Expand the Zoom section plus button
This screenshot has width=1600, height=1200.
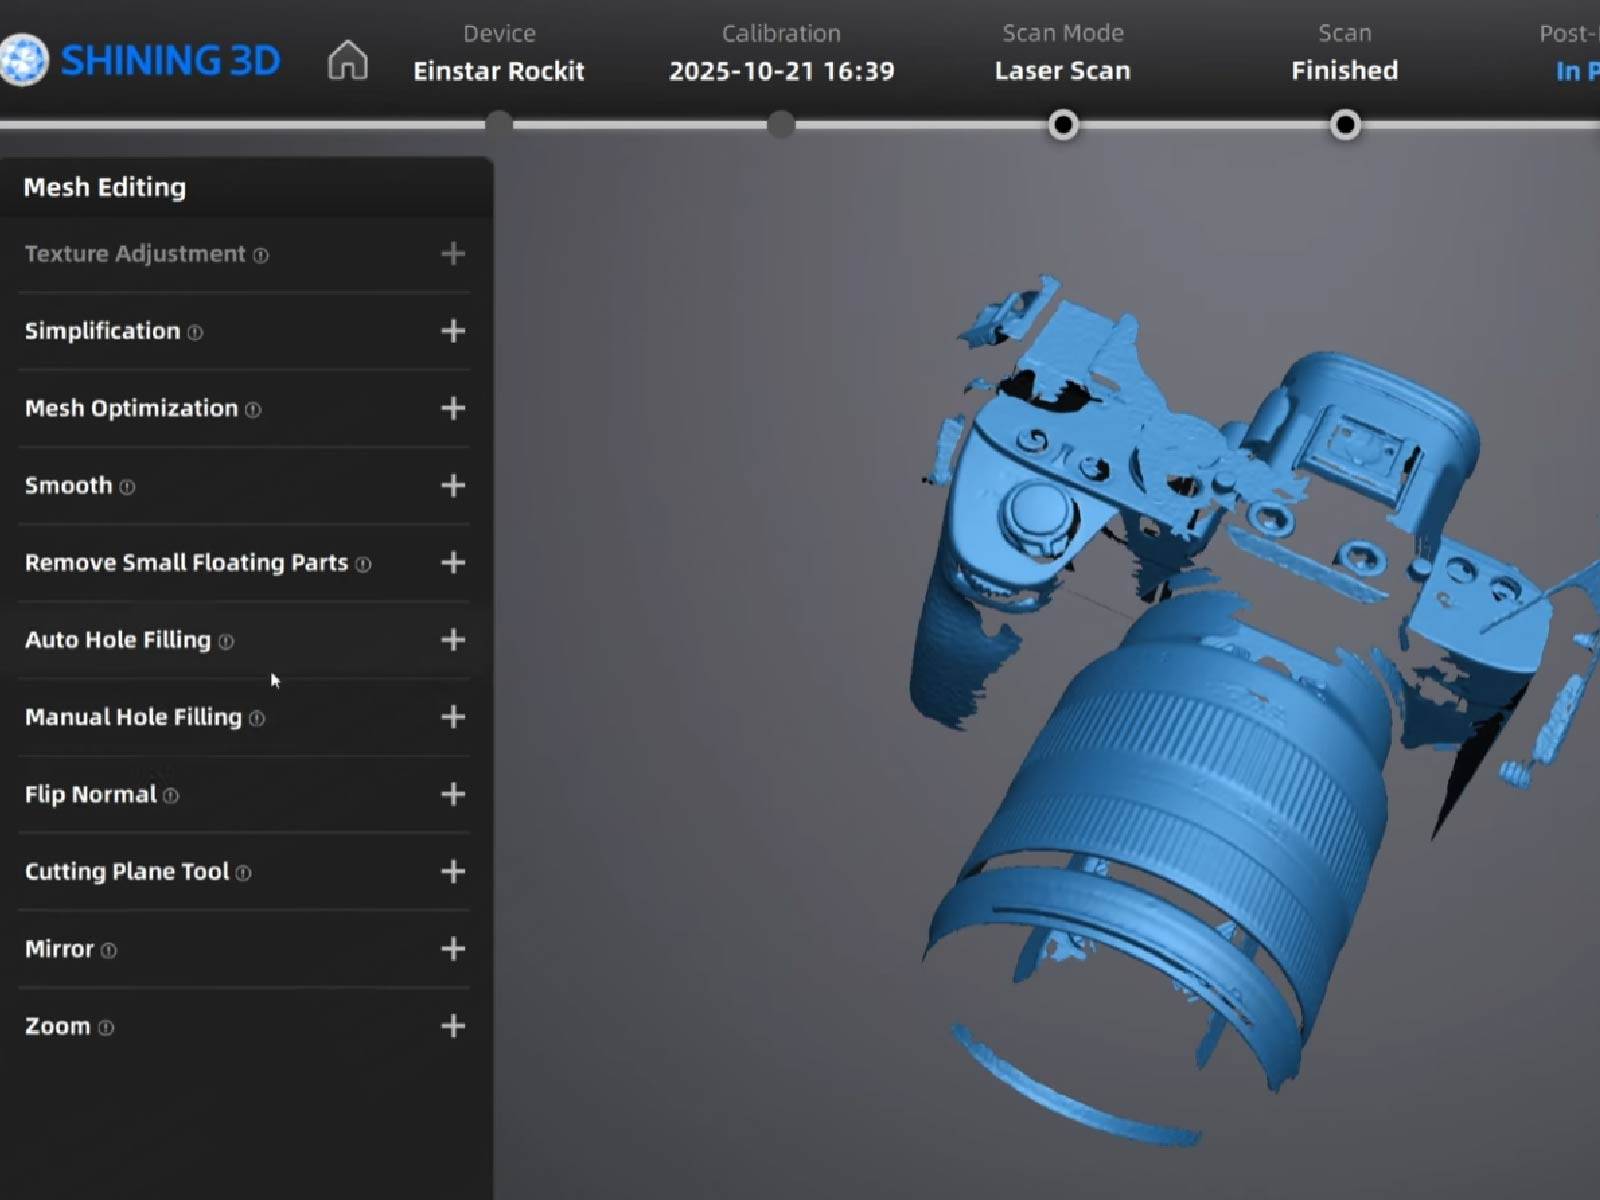coord(453,1026)
